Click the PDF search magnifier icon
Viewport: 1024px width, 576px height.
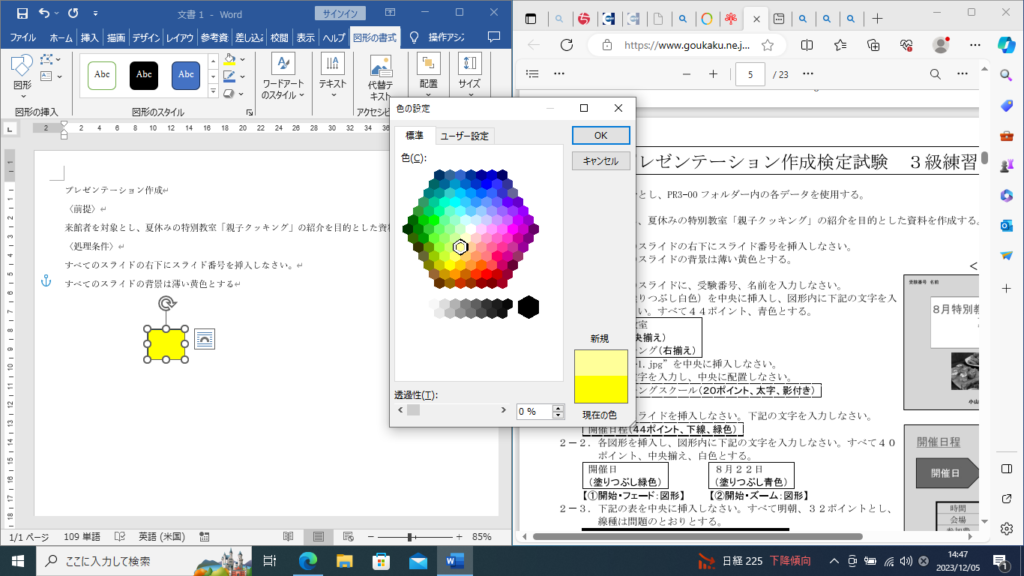coord(935,75)
